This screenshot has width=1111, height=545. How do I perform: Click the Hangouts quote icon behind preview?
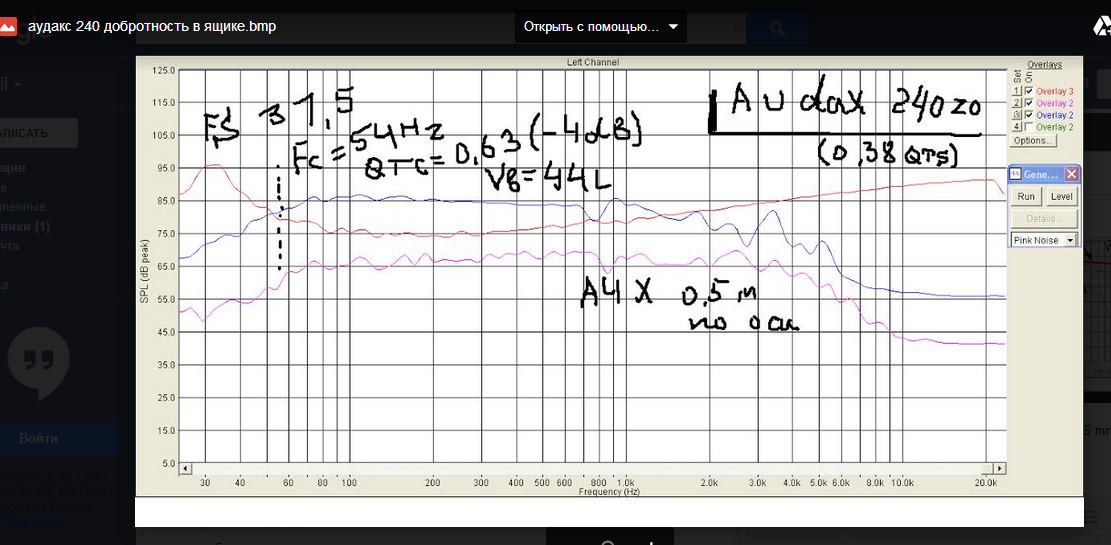coord(38,363)
